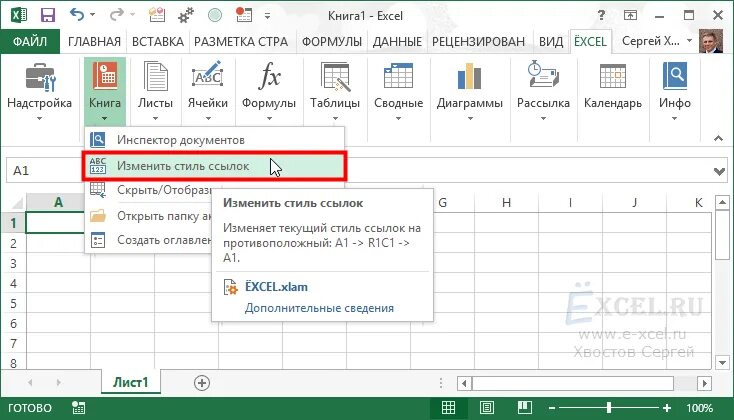734x420 pixels.
Task: Open the Ячейки ribbon group
Action: coord(207,92)
